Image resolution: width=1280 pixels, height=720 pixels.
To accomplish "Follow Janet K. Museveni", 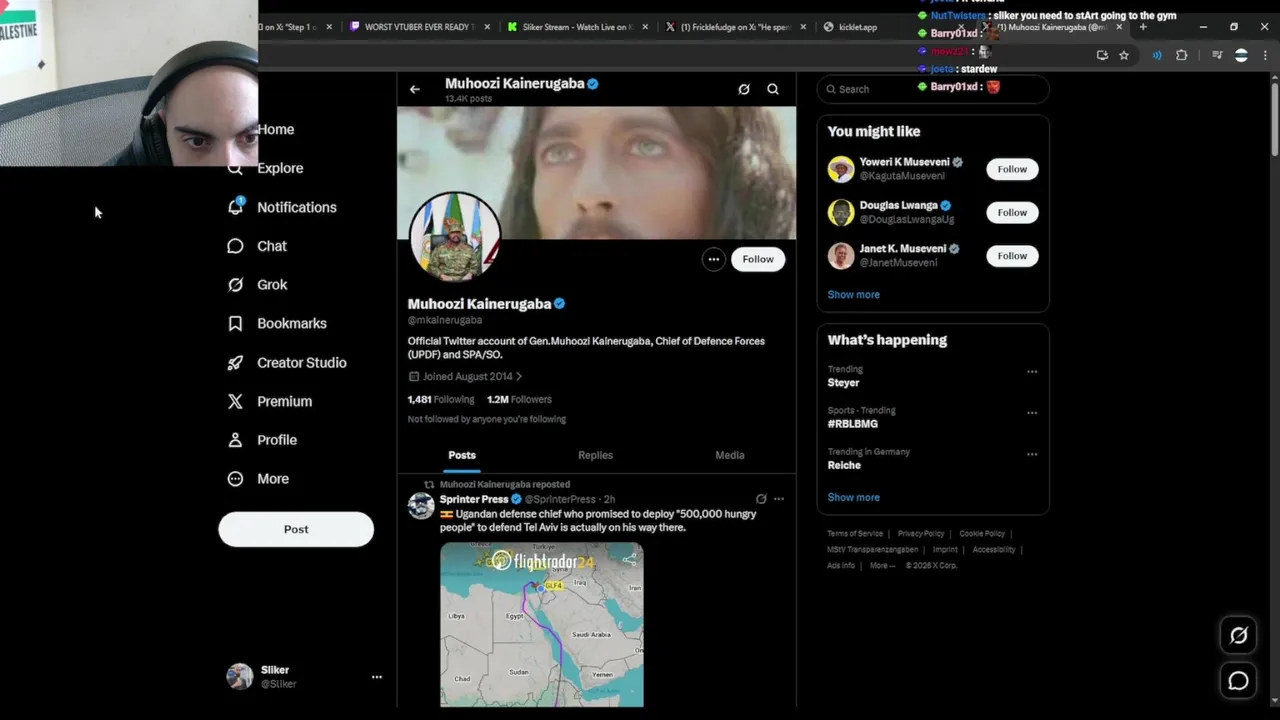I will click(1012, 256).
